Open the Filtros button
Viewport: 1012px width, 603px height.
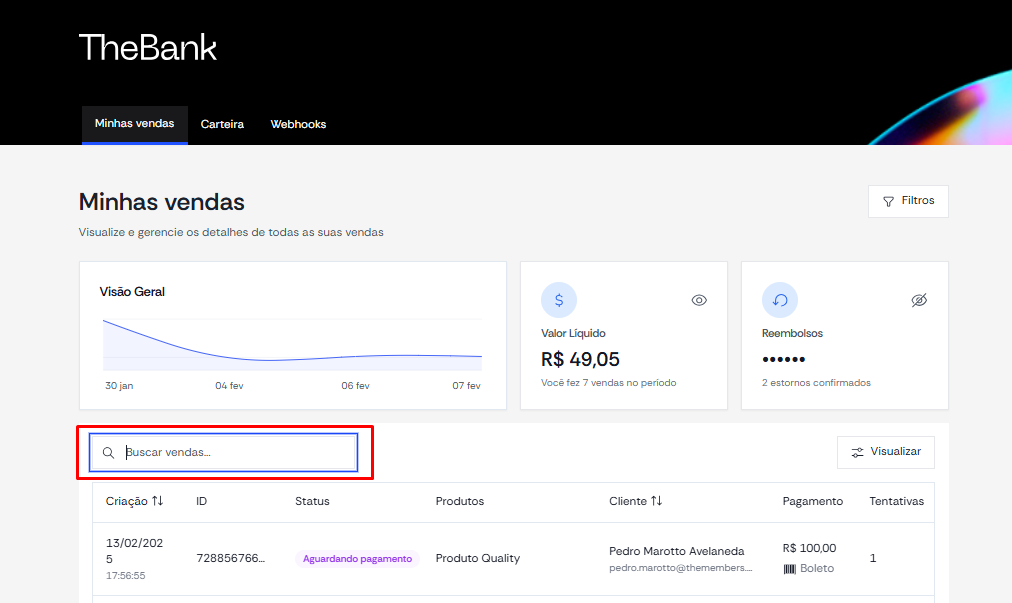pyautogui.click(x=908, y=201)
